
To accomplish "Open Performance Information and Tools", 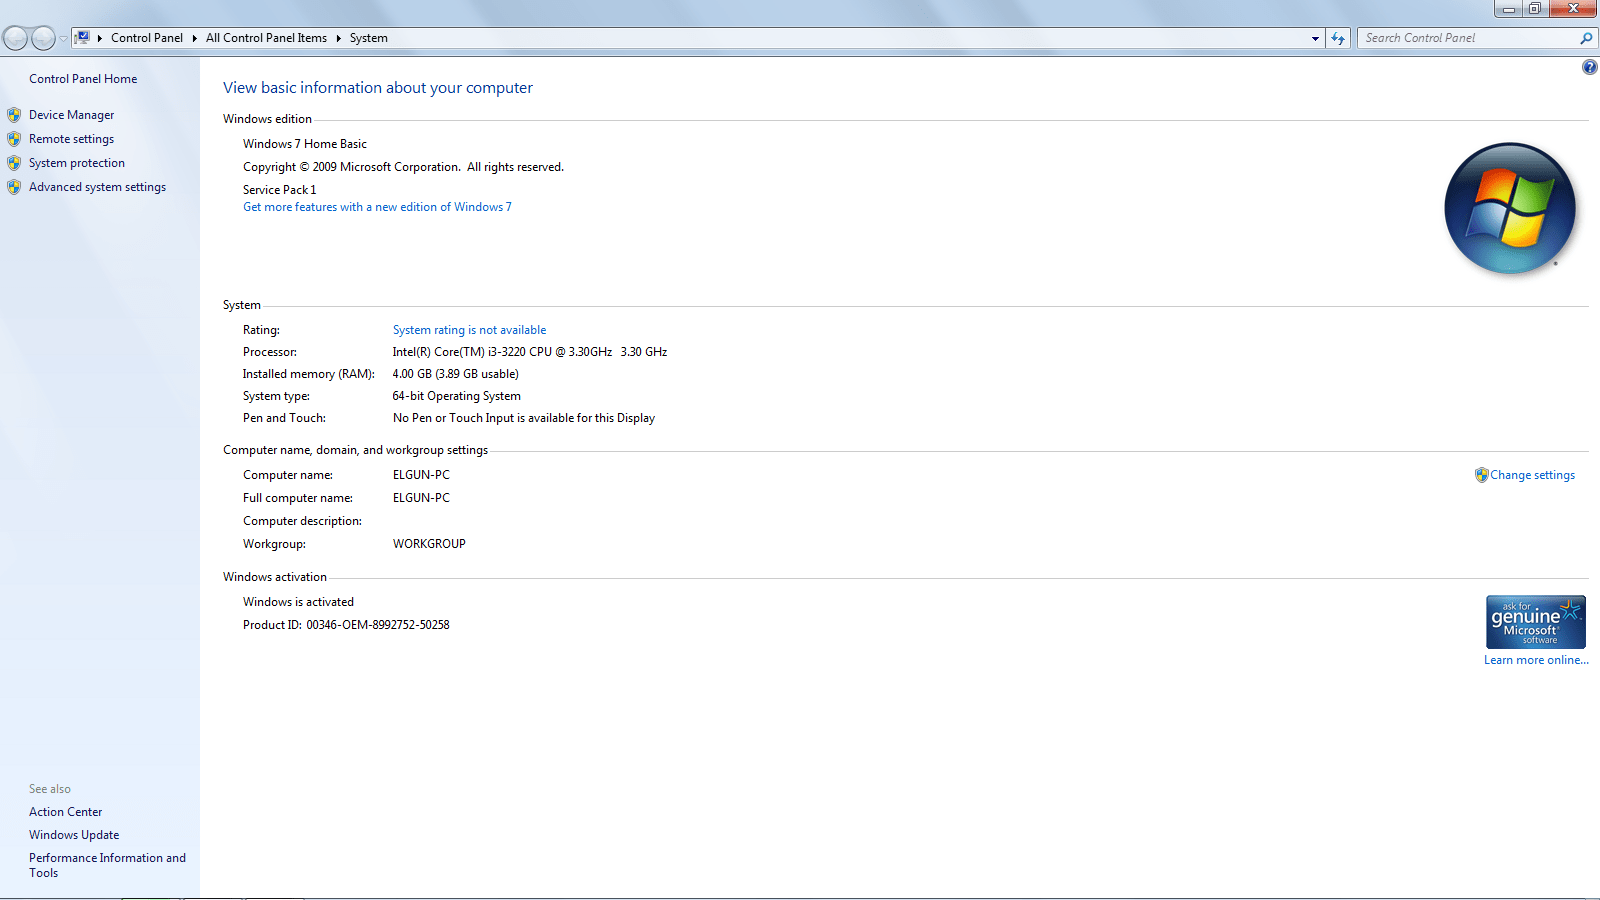I will click(107, 865).
